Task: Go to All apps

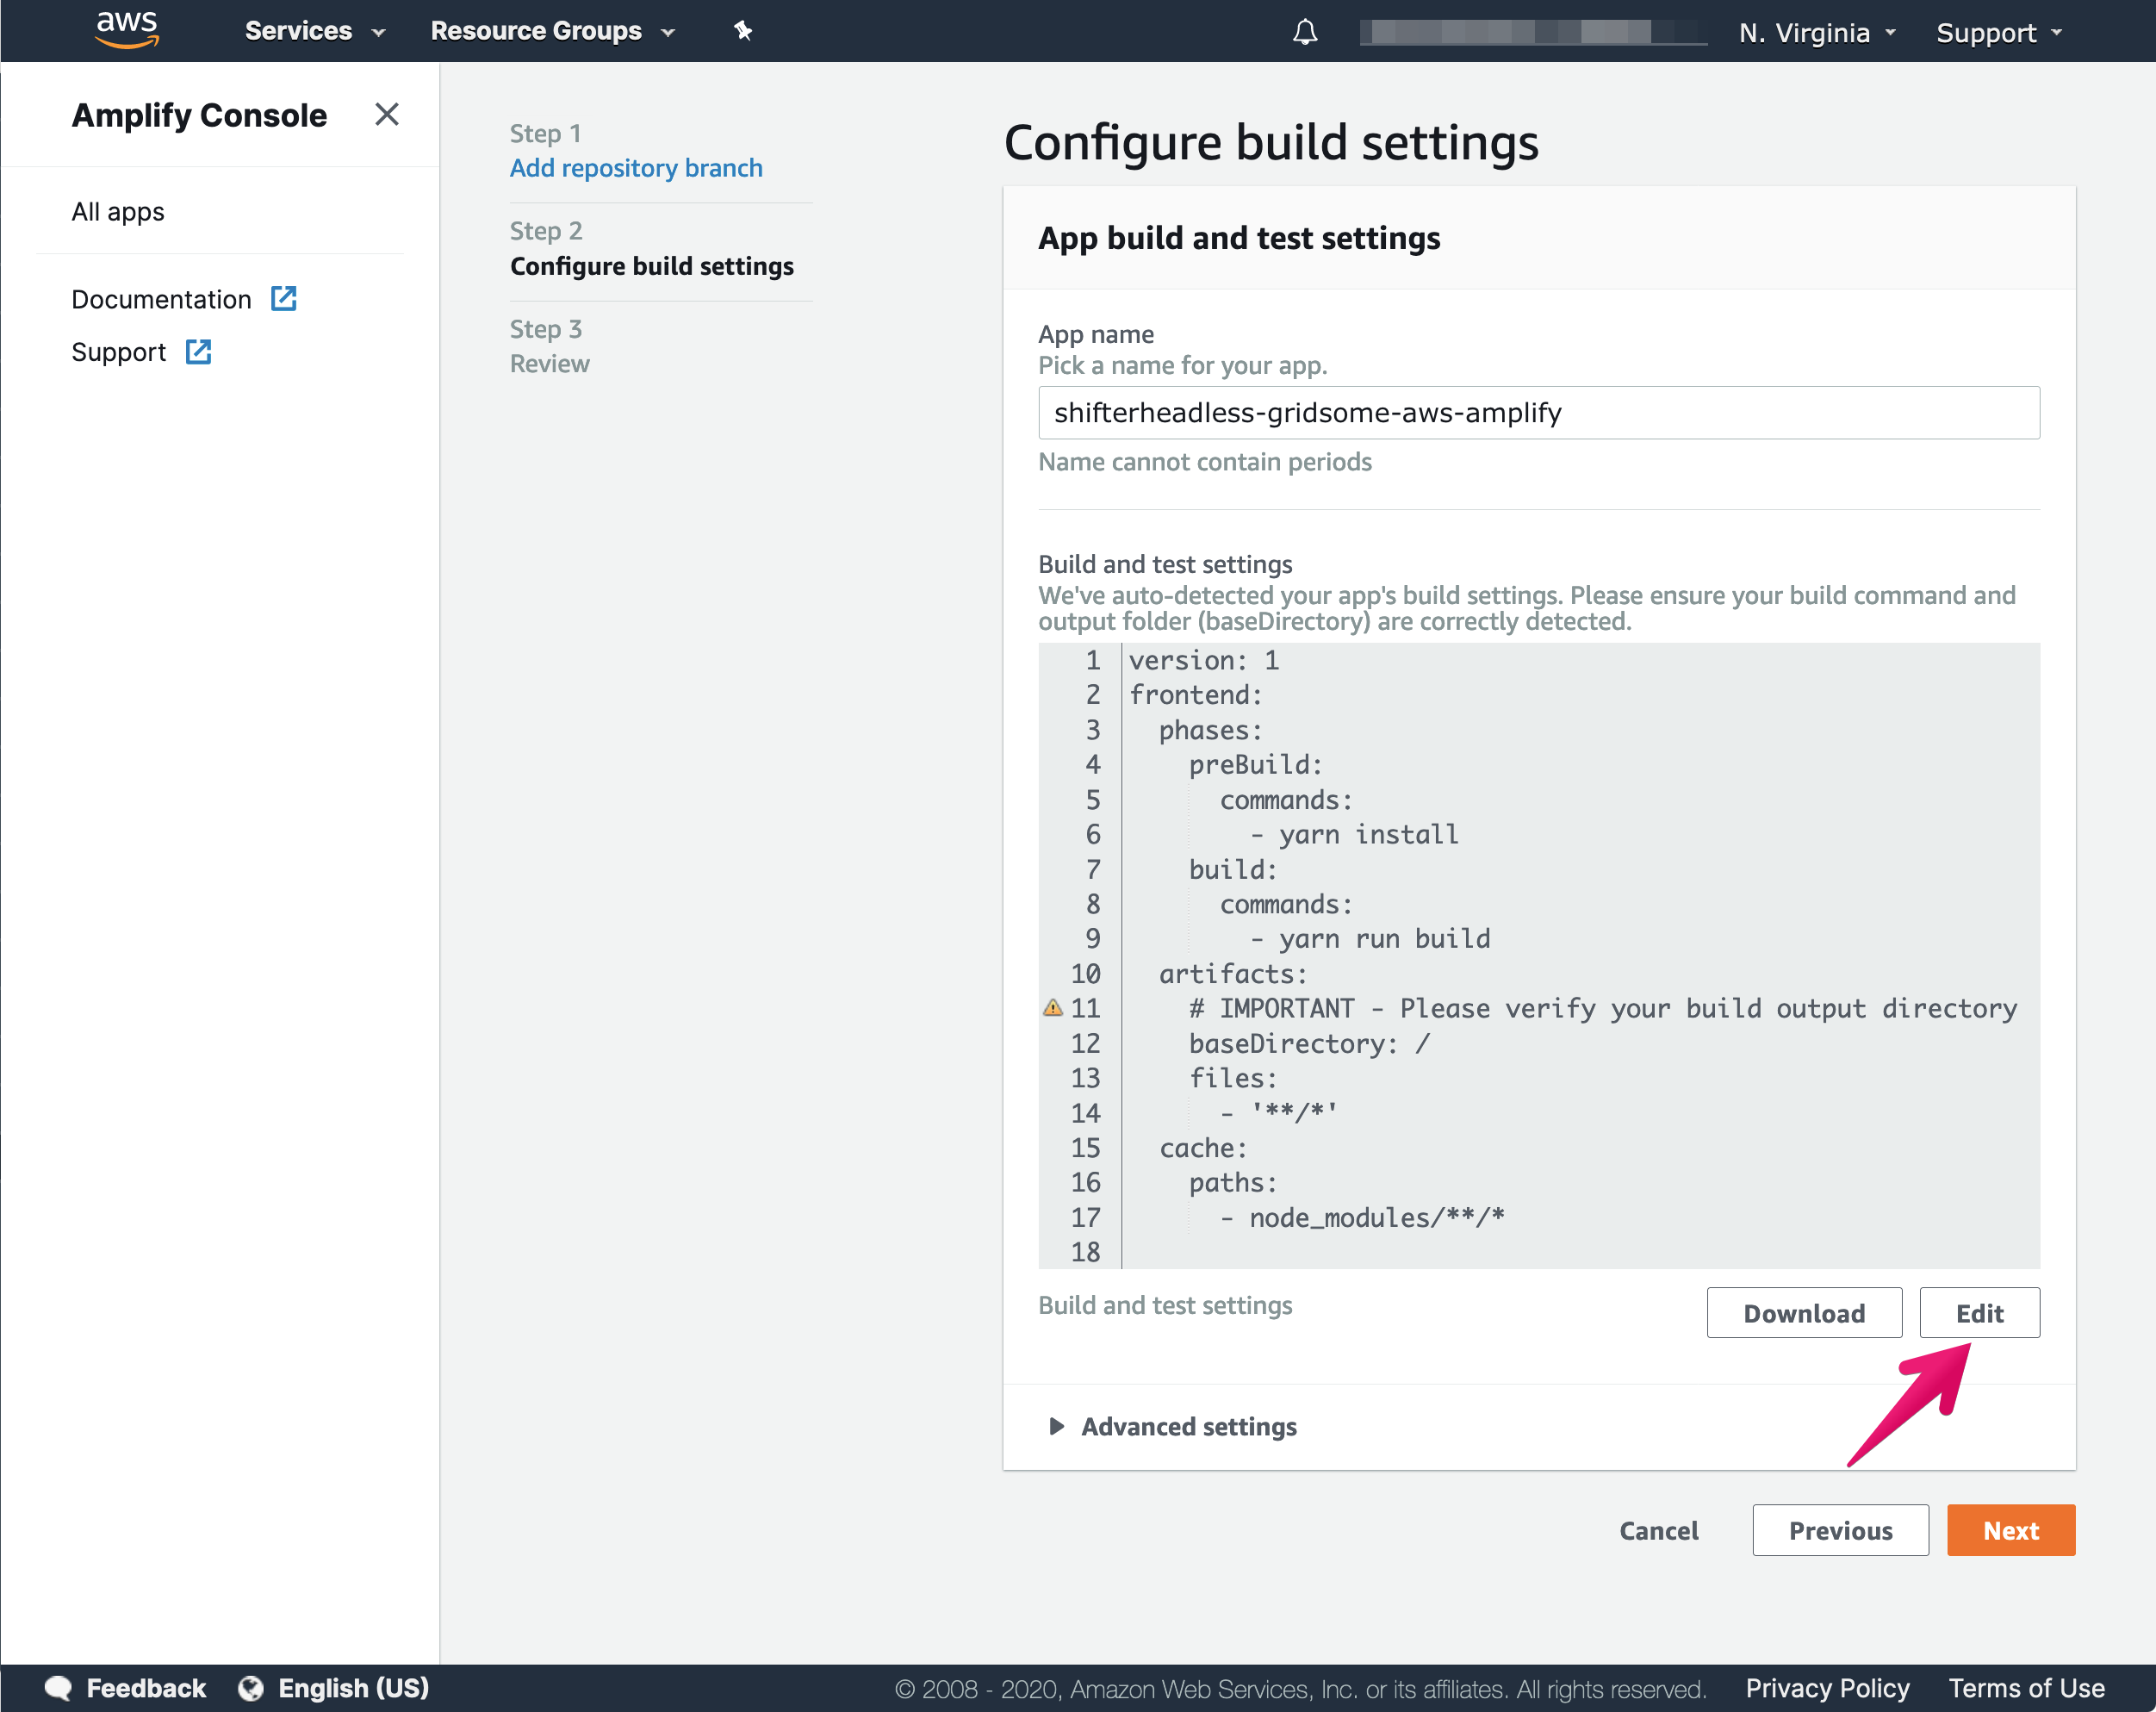Action: (118, 212)
